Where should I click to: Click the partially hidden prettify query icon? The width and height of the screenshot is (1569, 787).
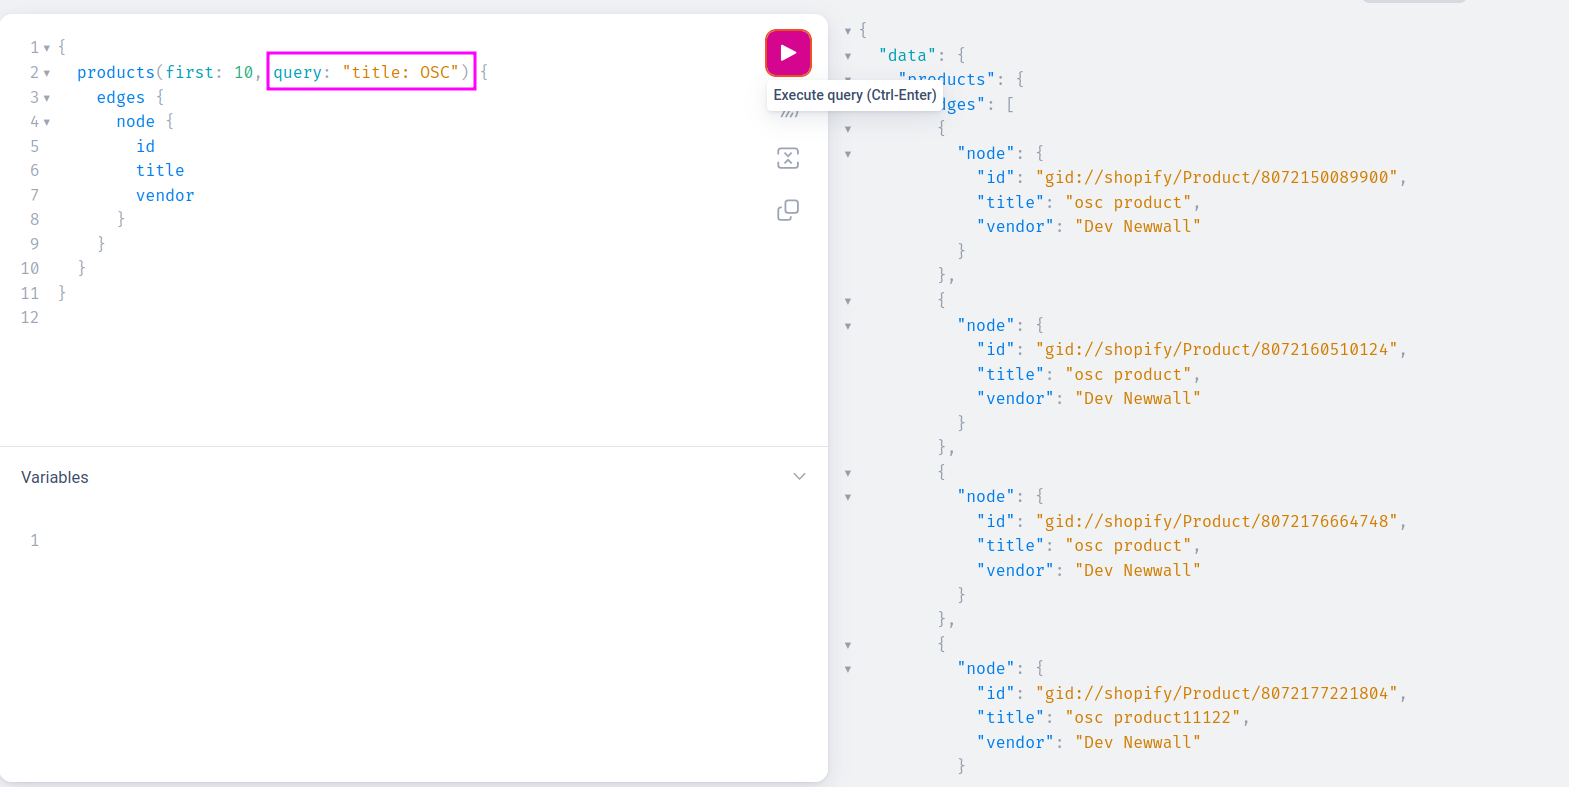[x=789, y=115]
